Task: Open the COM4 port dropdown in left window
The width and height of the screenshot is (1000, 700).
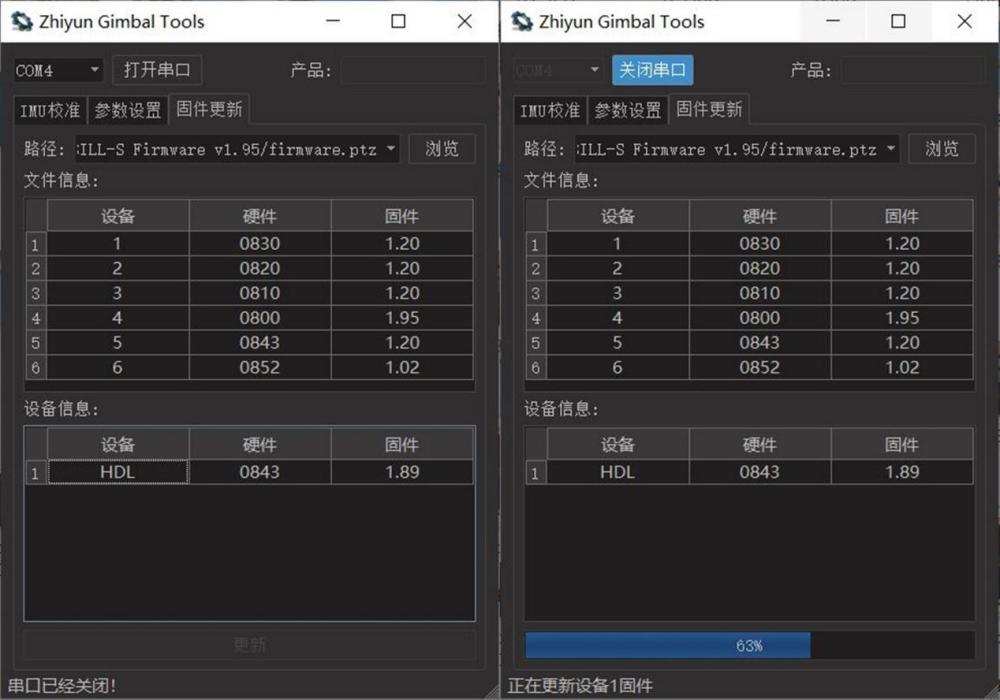Action: pos(57,70)
